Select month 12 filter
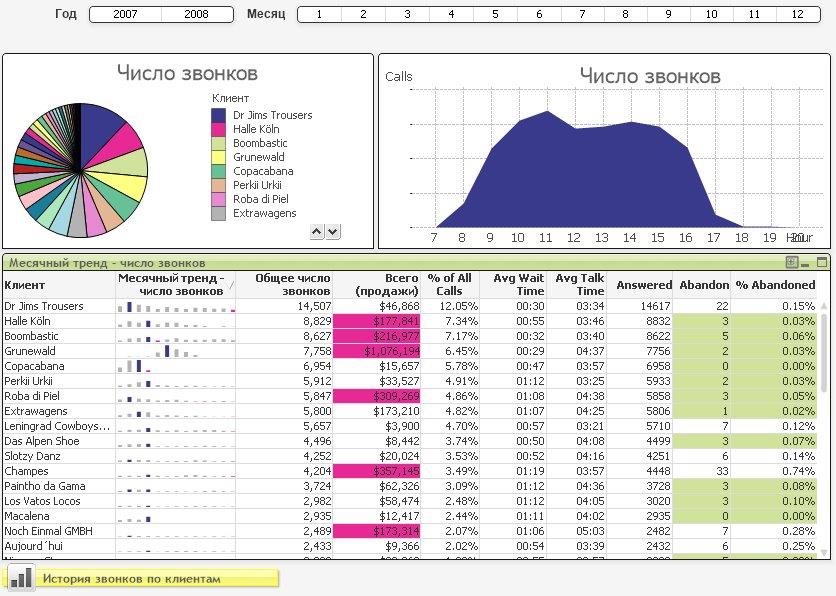 pyautogui.click(x=798, y=14)
